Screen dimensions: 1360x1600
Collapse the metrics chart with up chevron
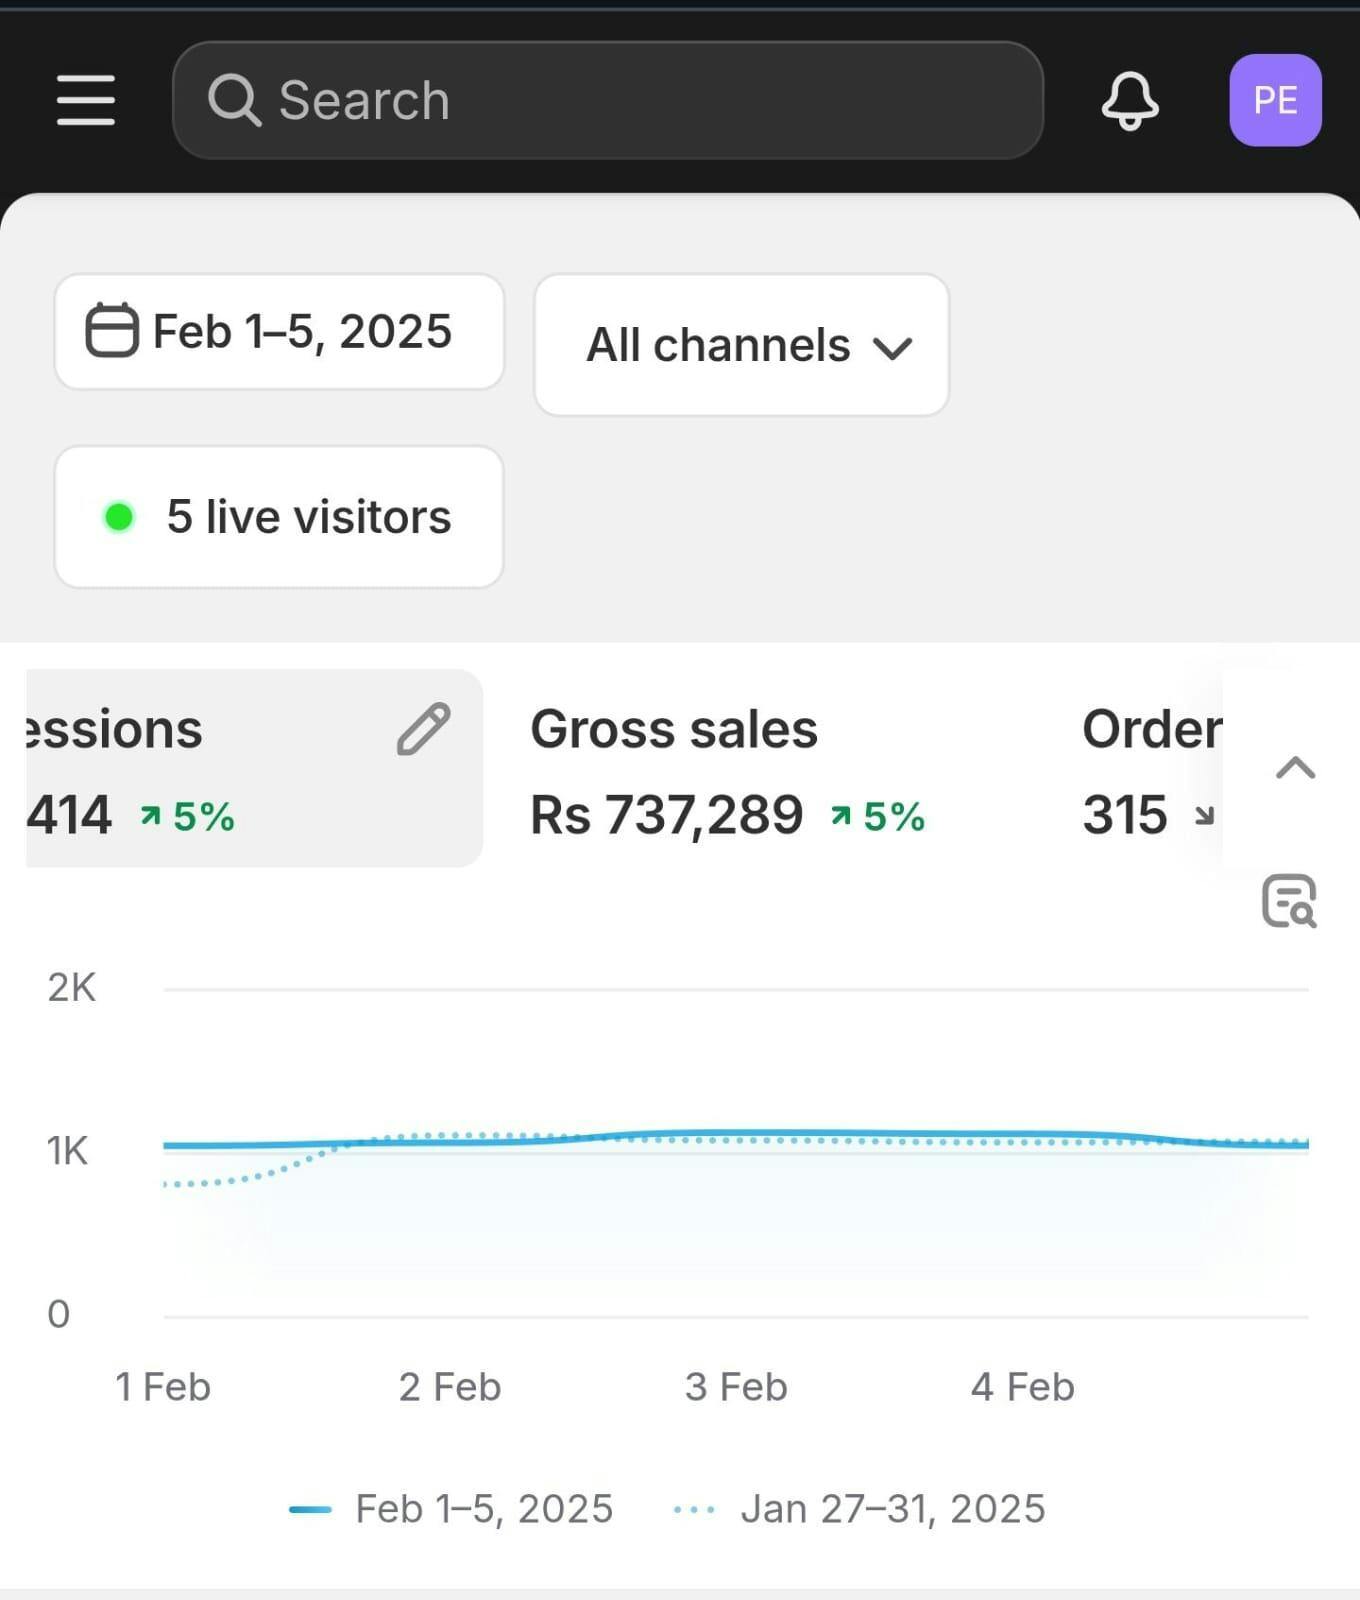[1295, 768]
